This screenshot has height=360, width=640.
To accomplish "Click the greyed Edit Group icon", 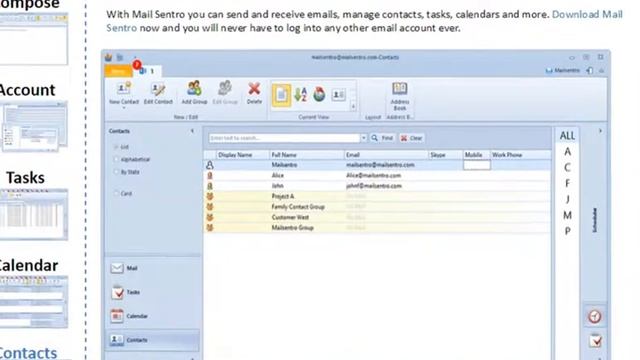I will pos(225,89).
